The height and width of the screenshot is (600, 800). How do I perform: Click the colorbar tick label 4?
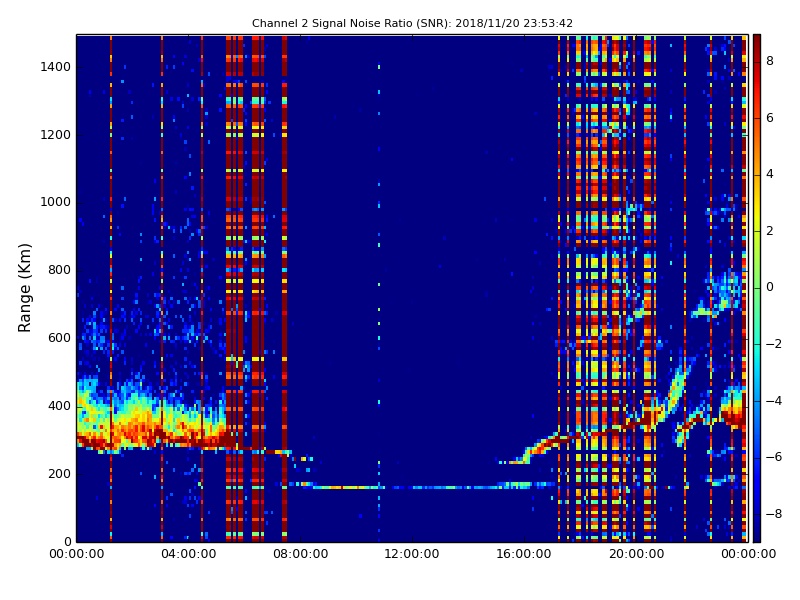pyautogui.click(x=770, y=174)
